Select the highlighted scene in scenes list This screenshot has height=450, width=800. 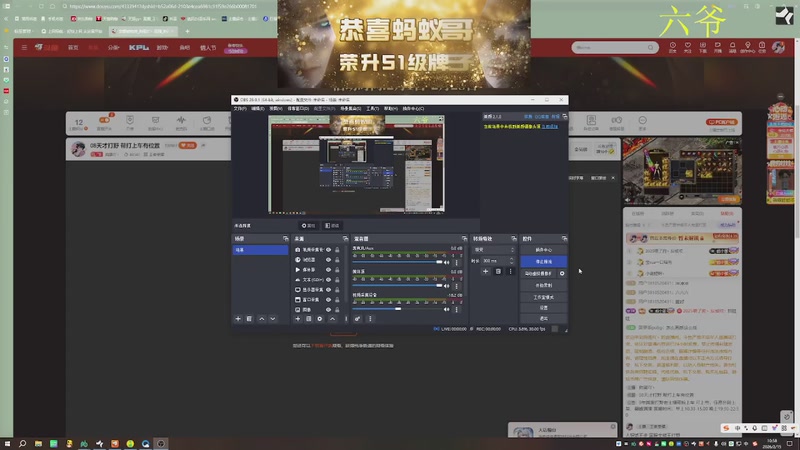(260, 250)
